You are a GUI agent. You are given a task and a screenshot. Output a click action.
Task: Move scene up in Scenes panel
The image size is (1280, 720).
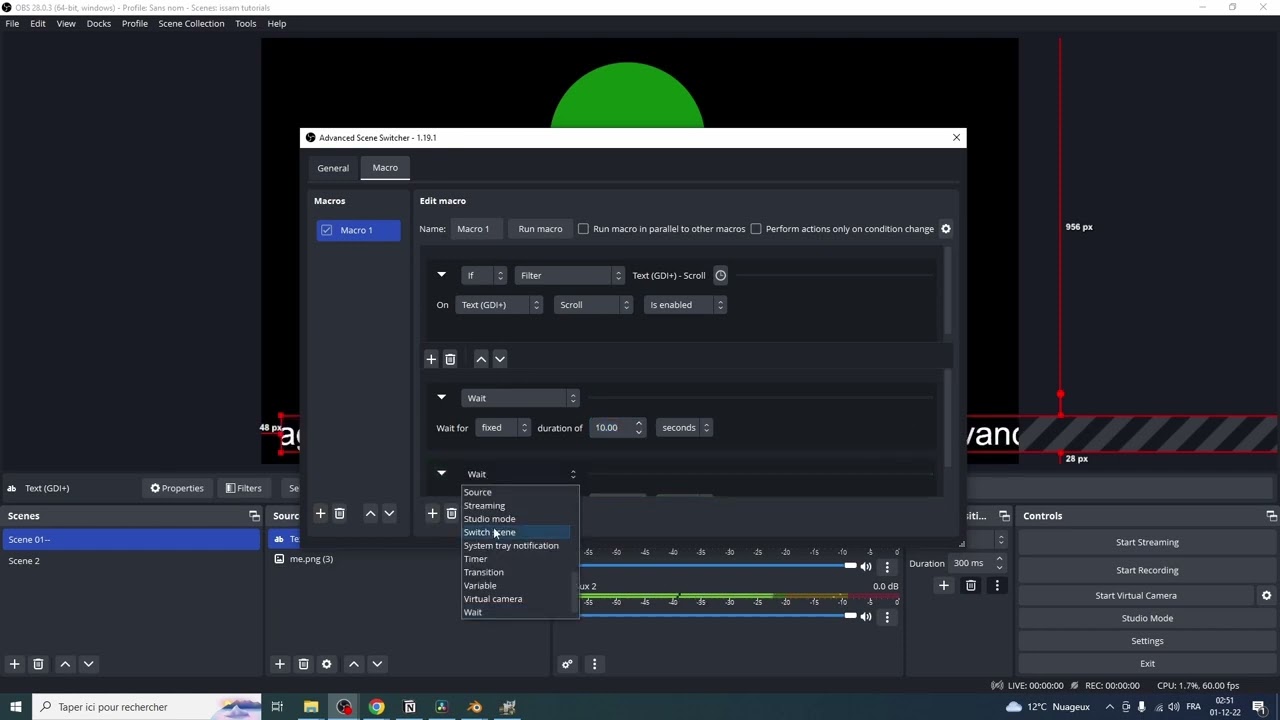pos(65,664)
